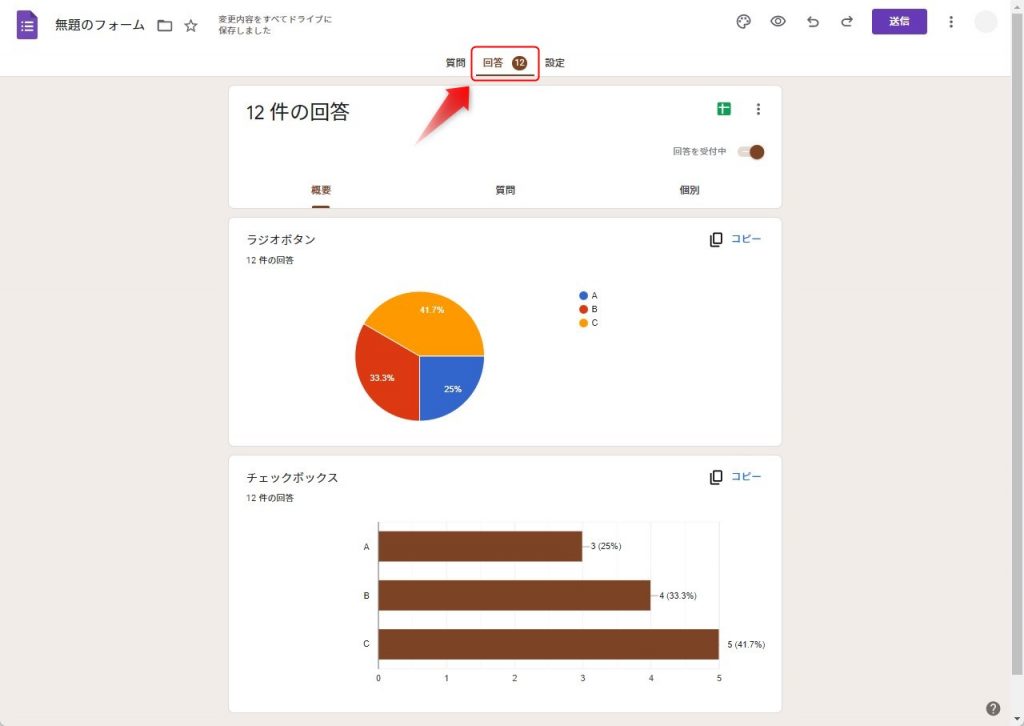Screen dimensions: 1024x726
Task: Open the help question mark icon
Action: [993, 708]
